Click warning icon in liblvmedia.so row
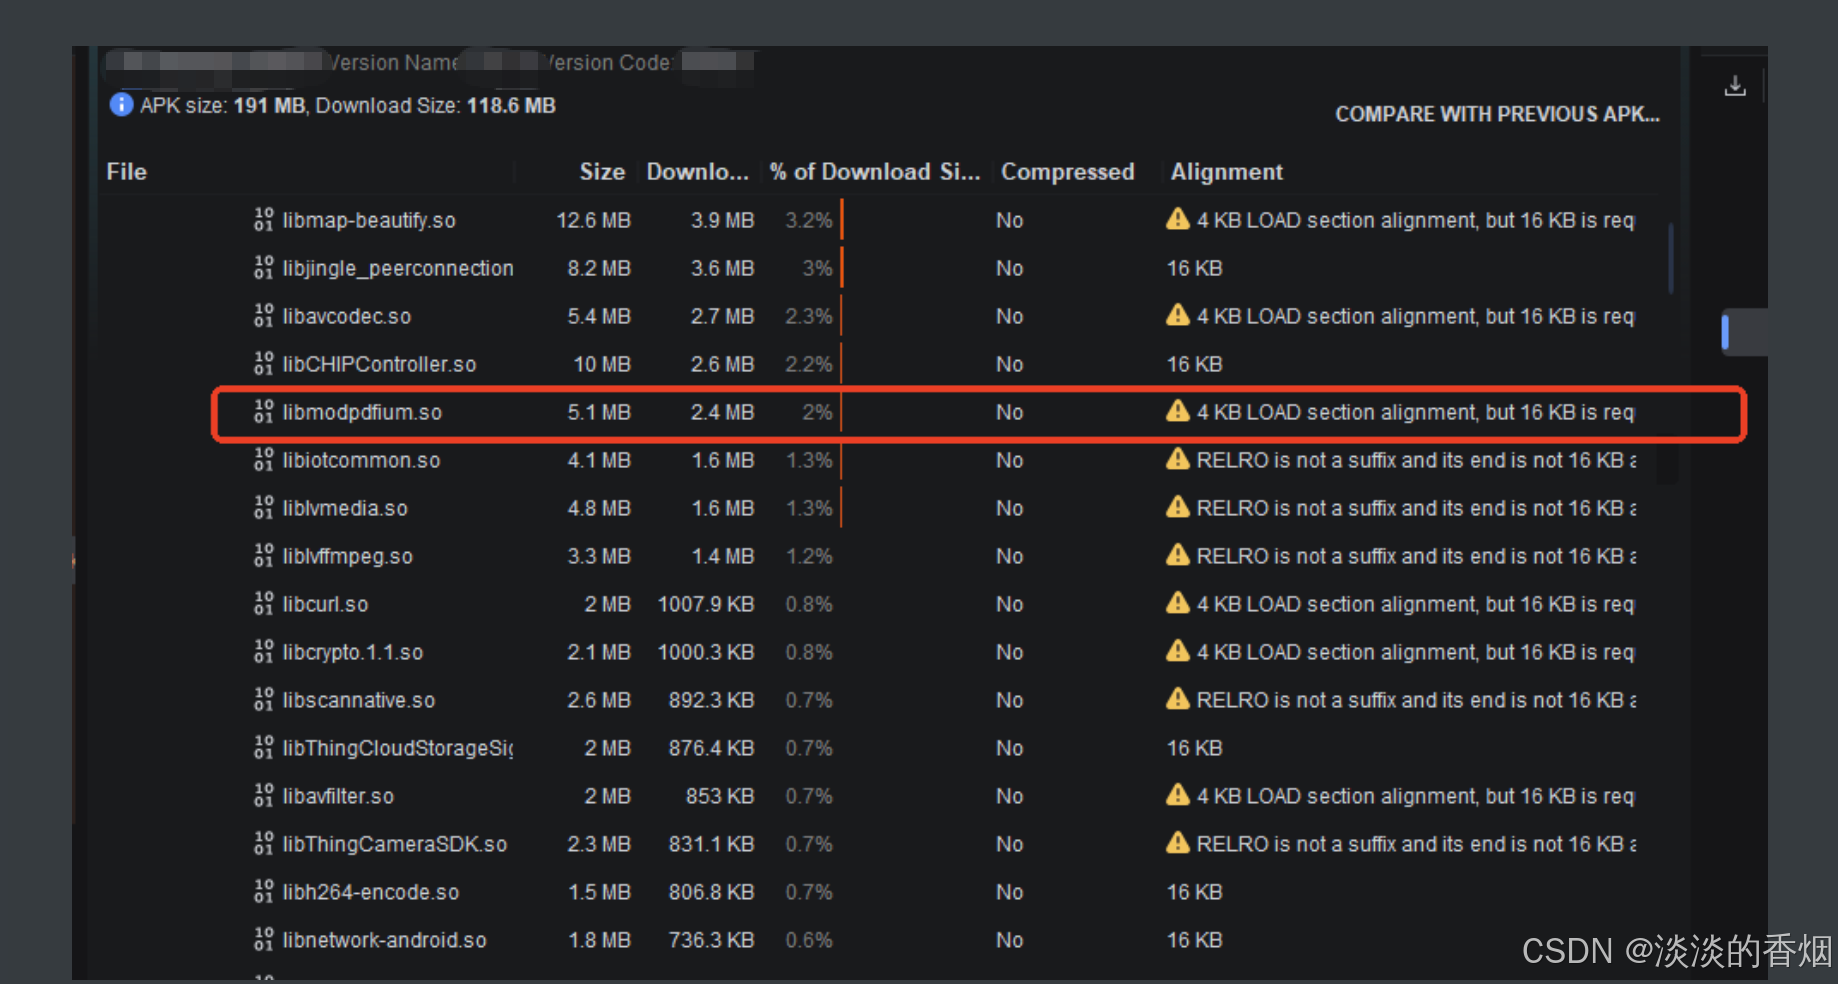This screenshot has height=984, width=1838. pyautogui.click(x=1178, y=506)
